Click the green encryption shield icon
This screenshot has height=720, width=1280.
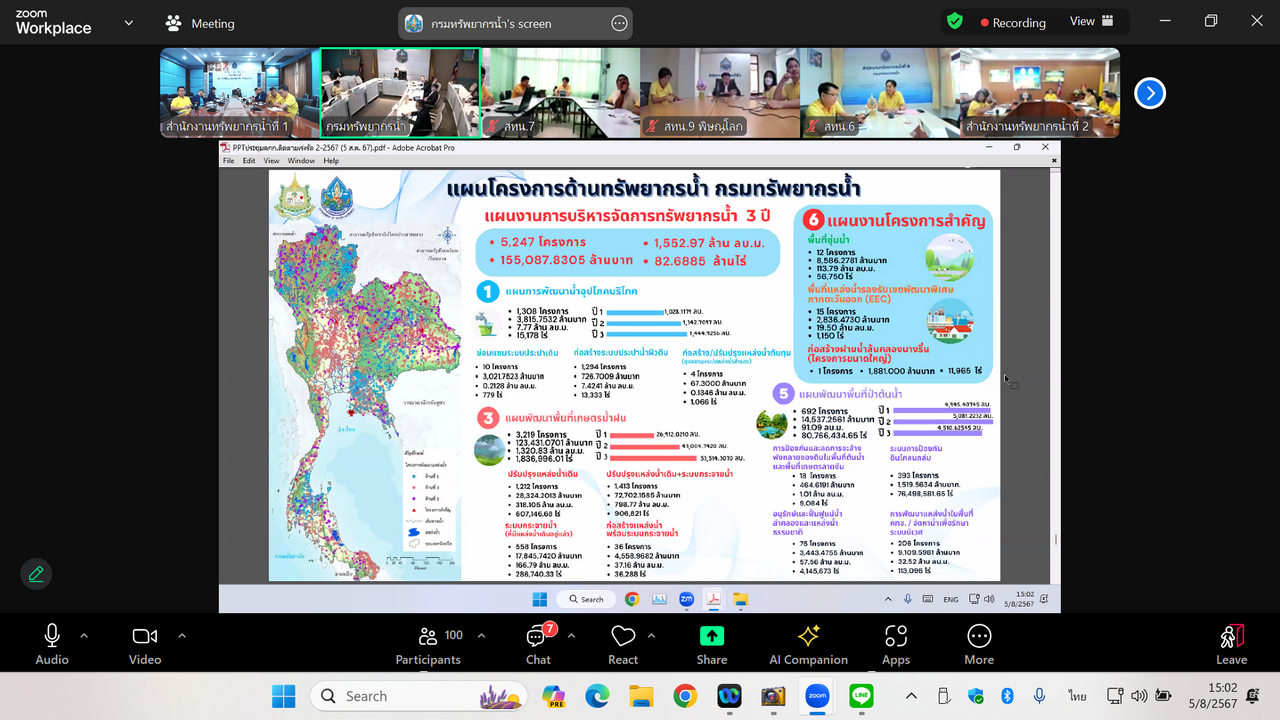(x=955, y=21)
